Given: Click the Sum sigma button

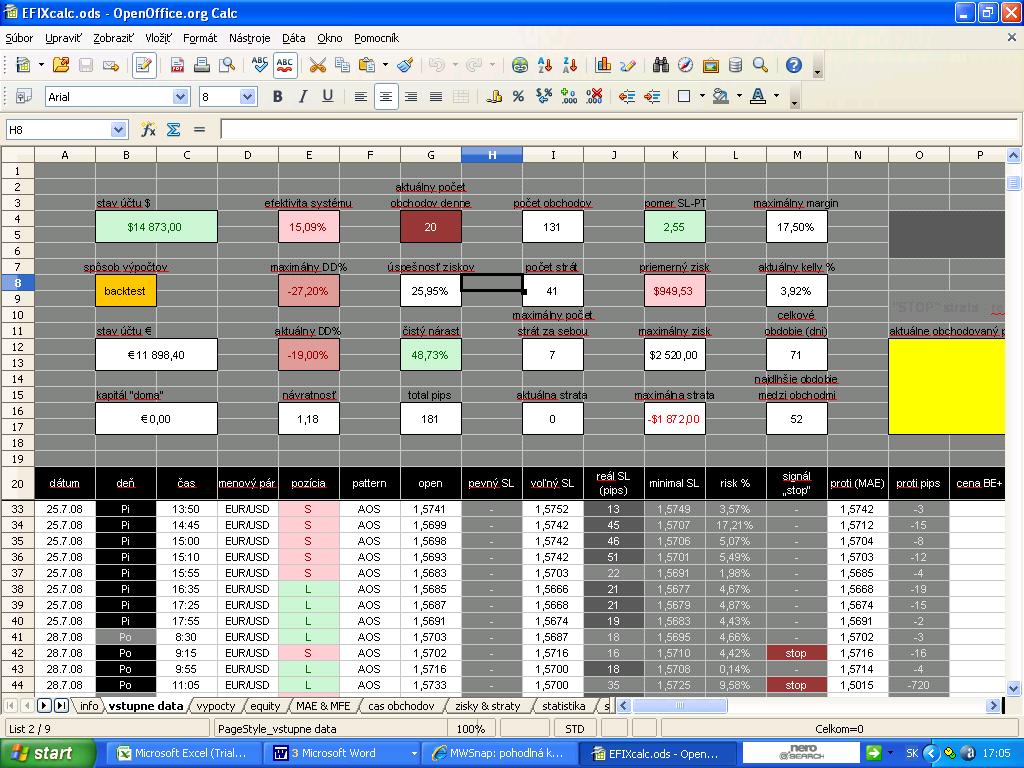Looking at the screenshot, I should coord(173,130).
